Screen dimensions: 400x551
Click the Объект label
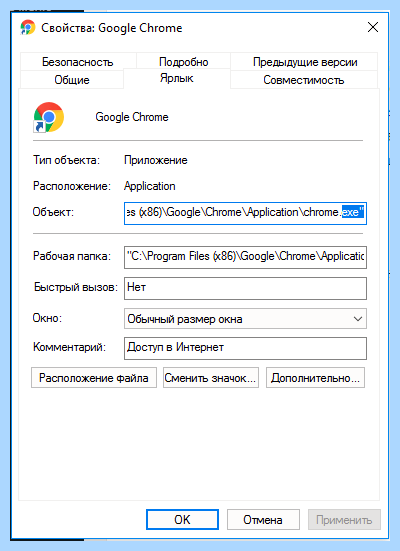(53, 212)
